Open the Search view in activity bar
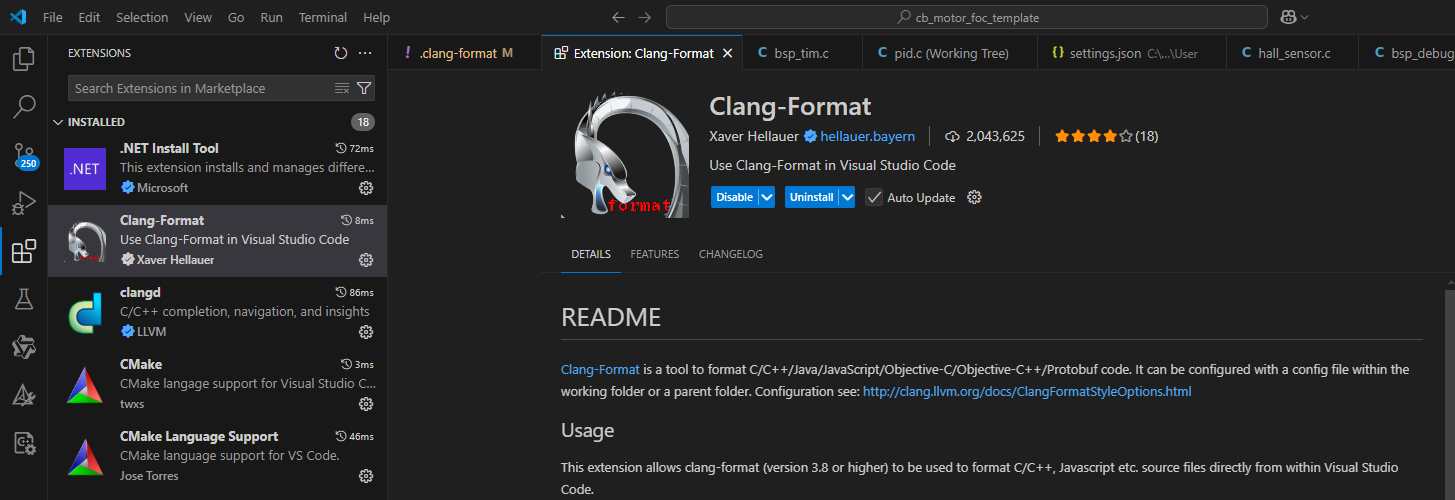The image size is (1455, 500). [23, 106]
